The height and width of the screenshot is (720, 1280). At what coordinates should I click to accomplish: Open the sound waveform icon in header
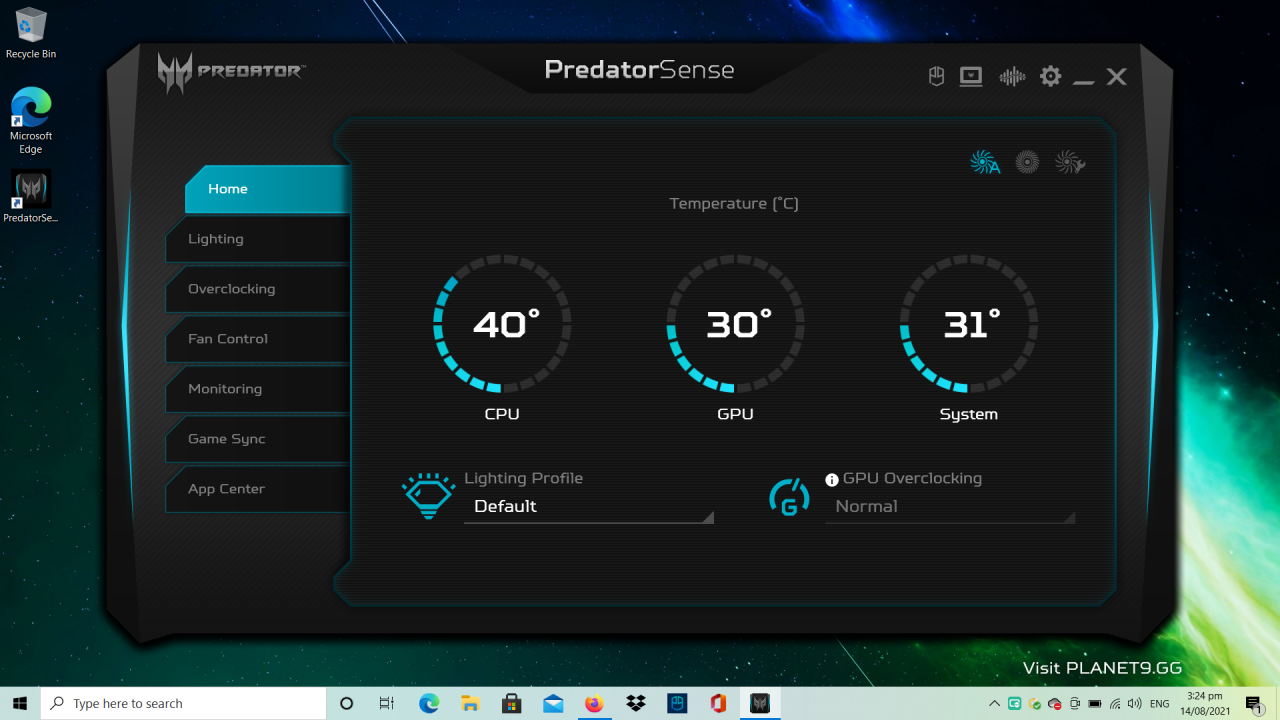point(1012,77)
